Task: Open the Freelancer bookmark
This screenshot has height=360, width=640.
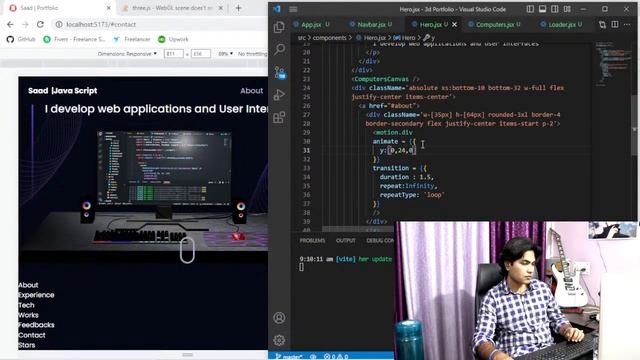Action: point(132,39)
